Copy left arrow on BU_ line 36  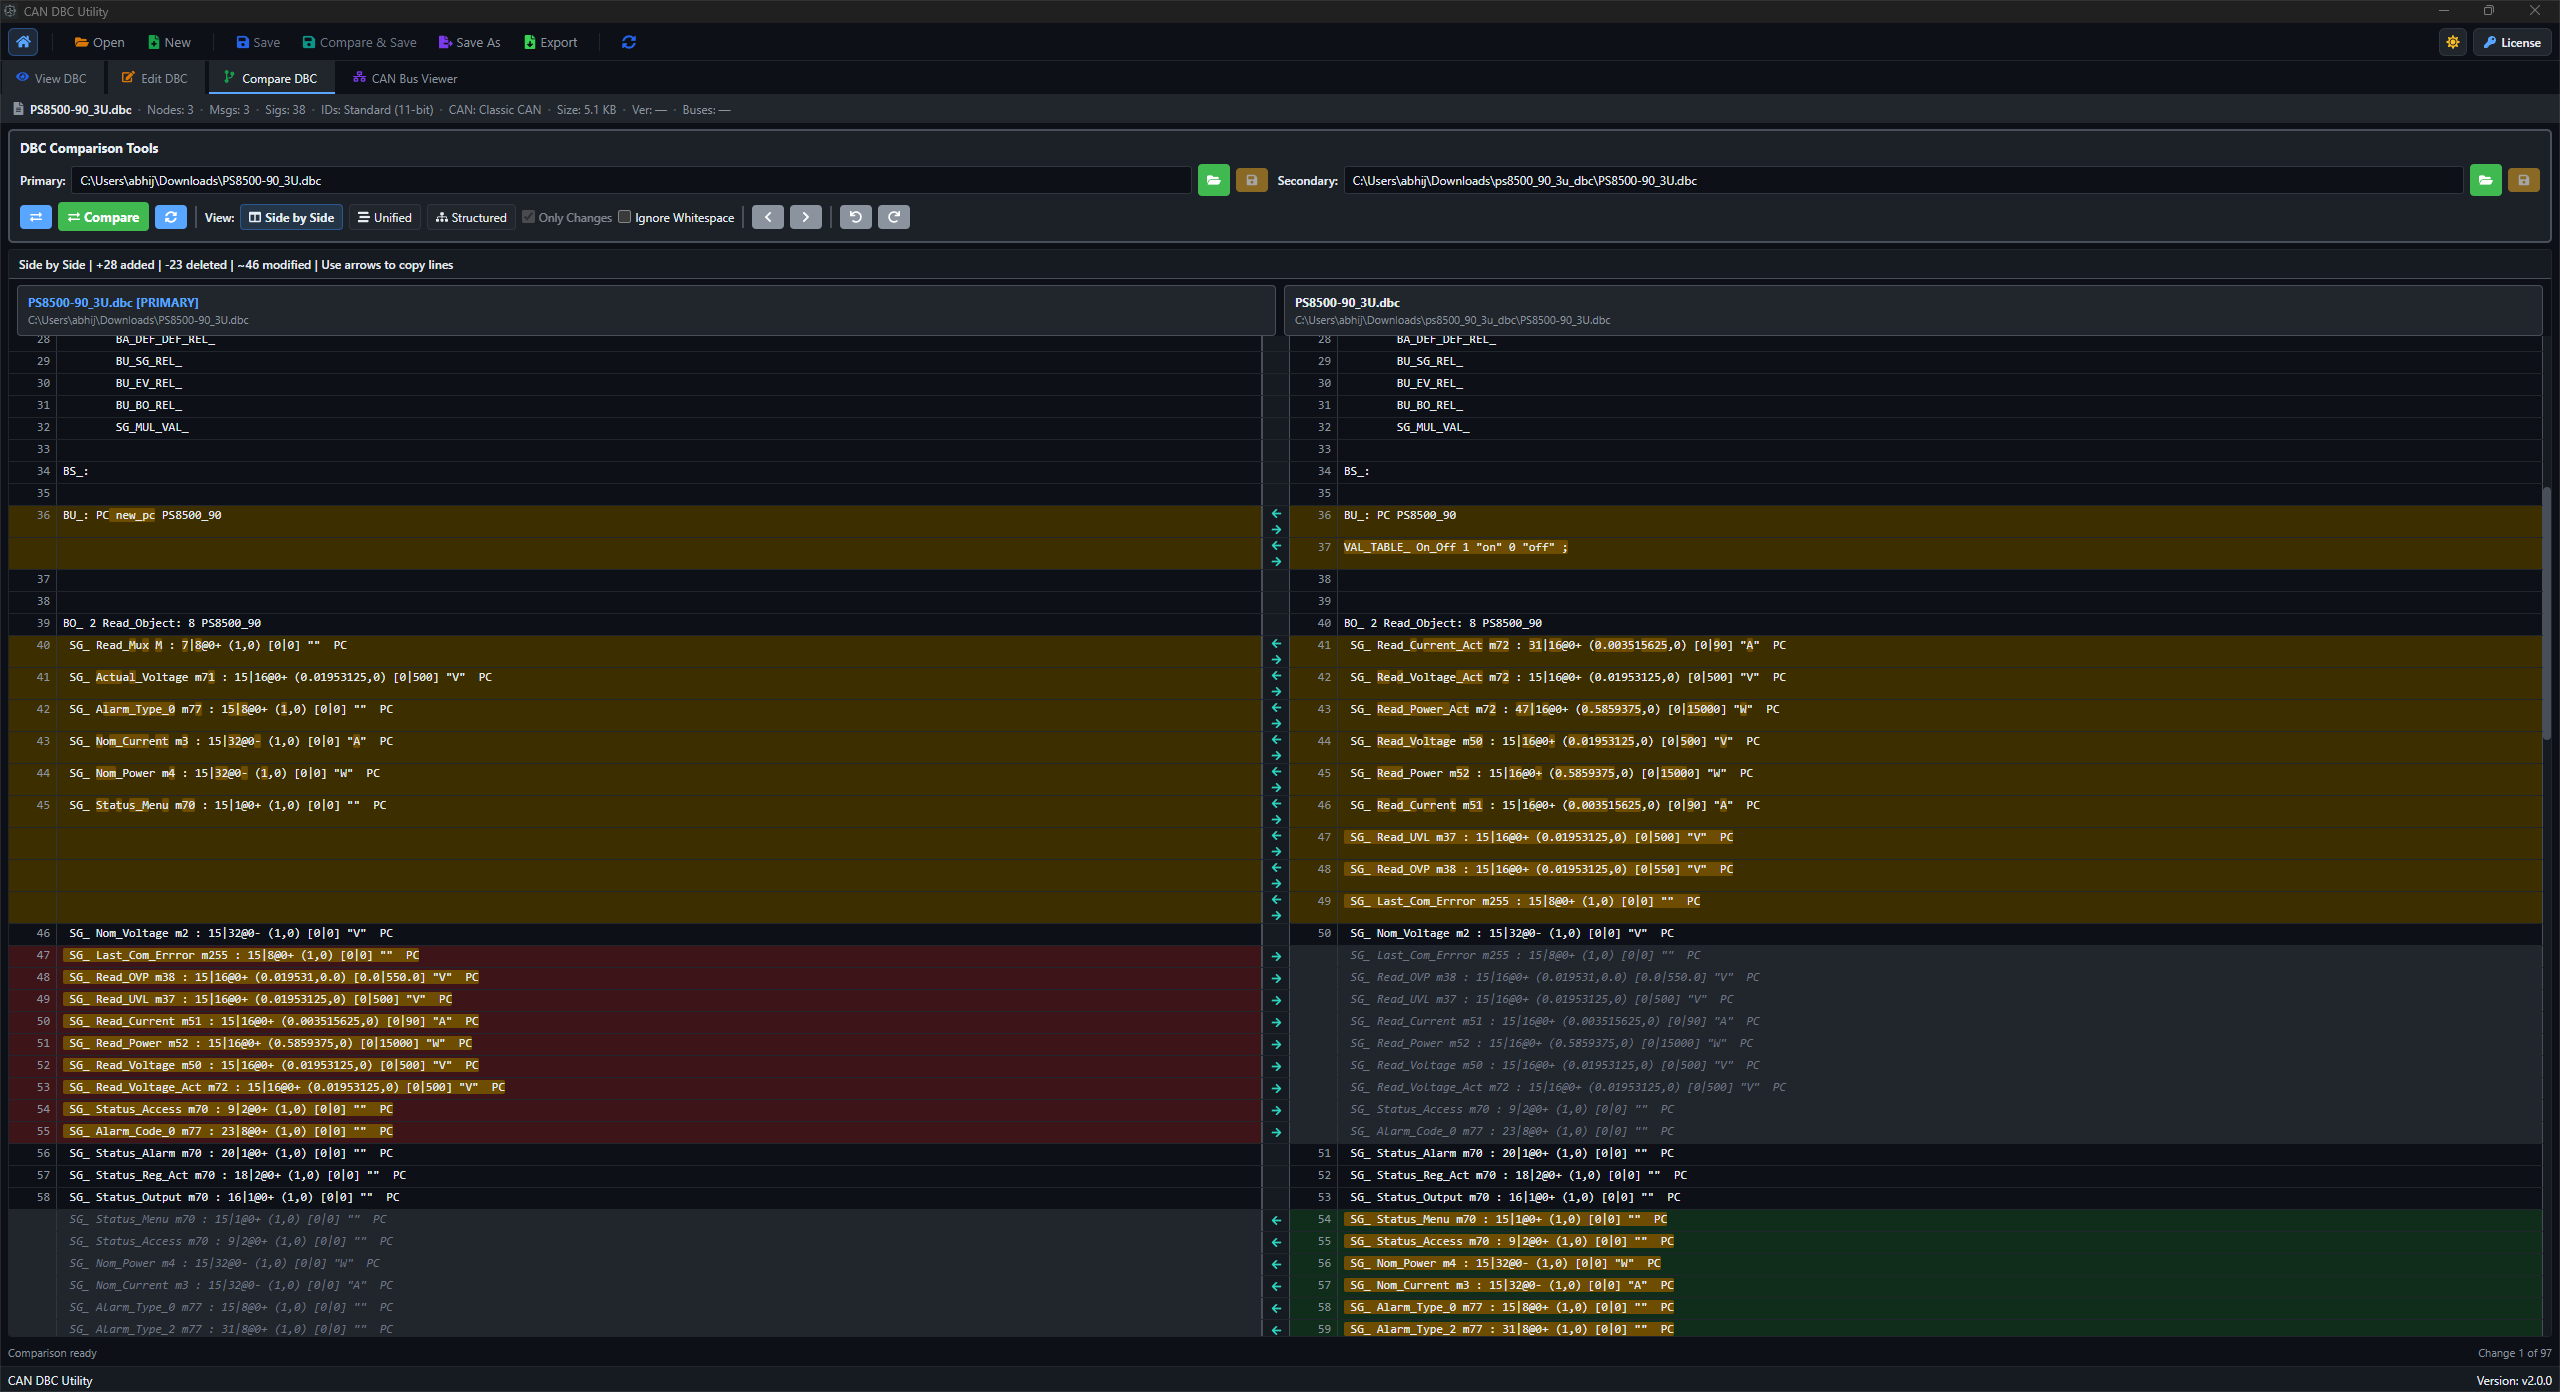(x=1276, y=514)
